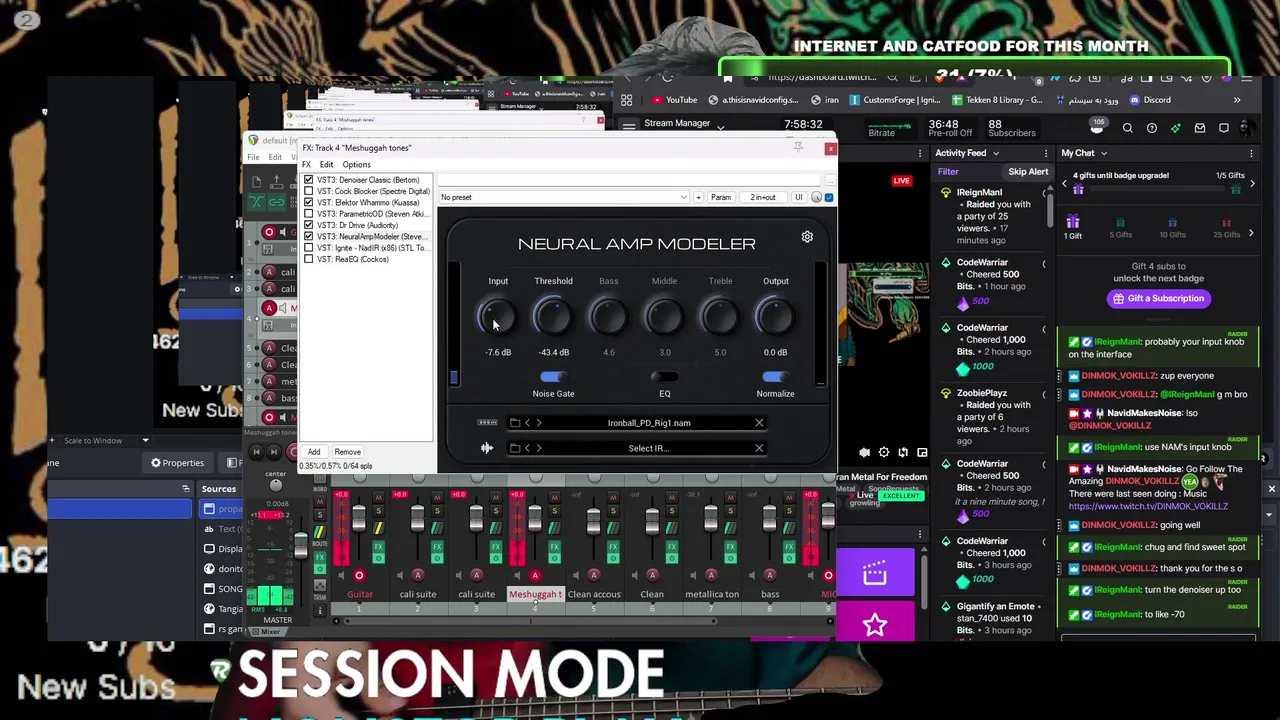Click Gift a Subscription button
This screenshot has width=1280, height=720.
tap(1157, 299)
